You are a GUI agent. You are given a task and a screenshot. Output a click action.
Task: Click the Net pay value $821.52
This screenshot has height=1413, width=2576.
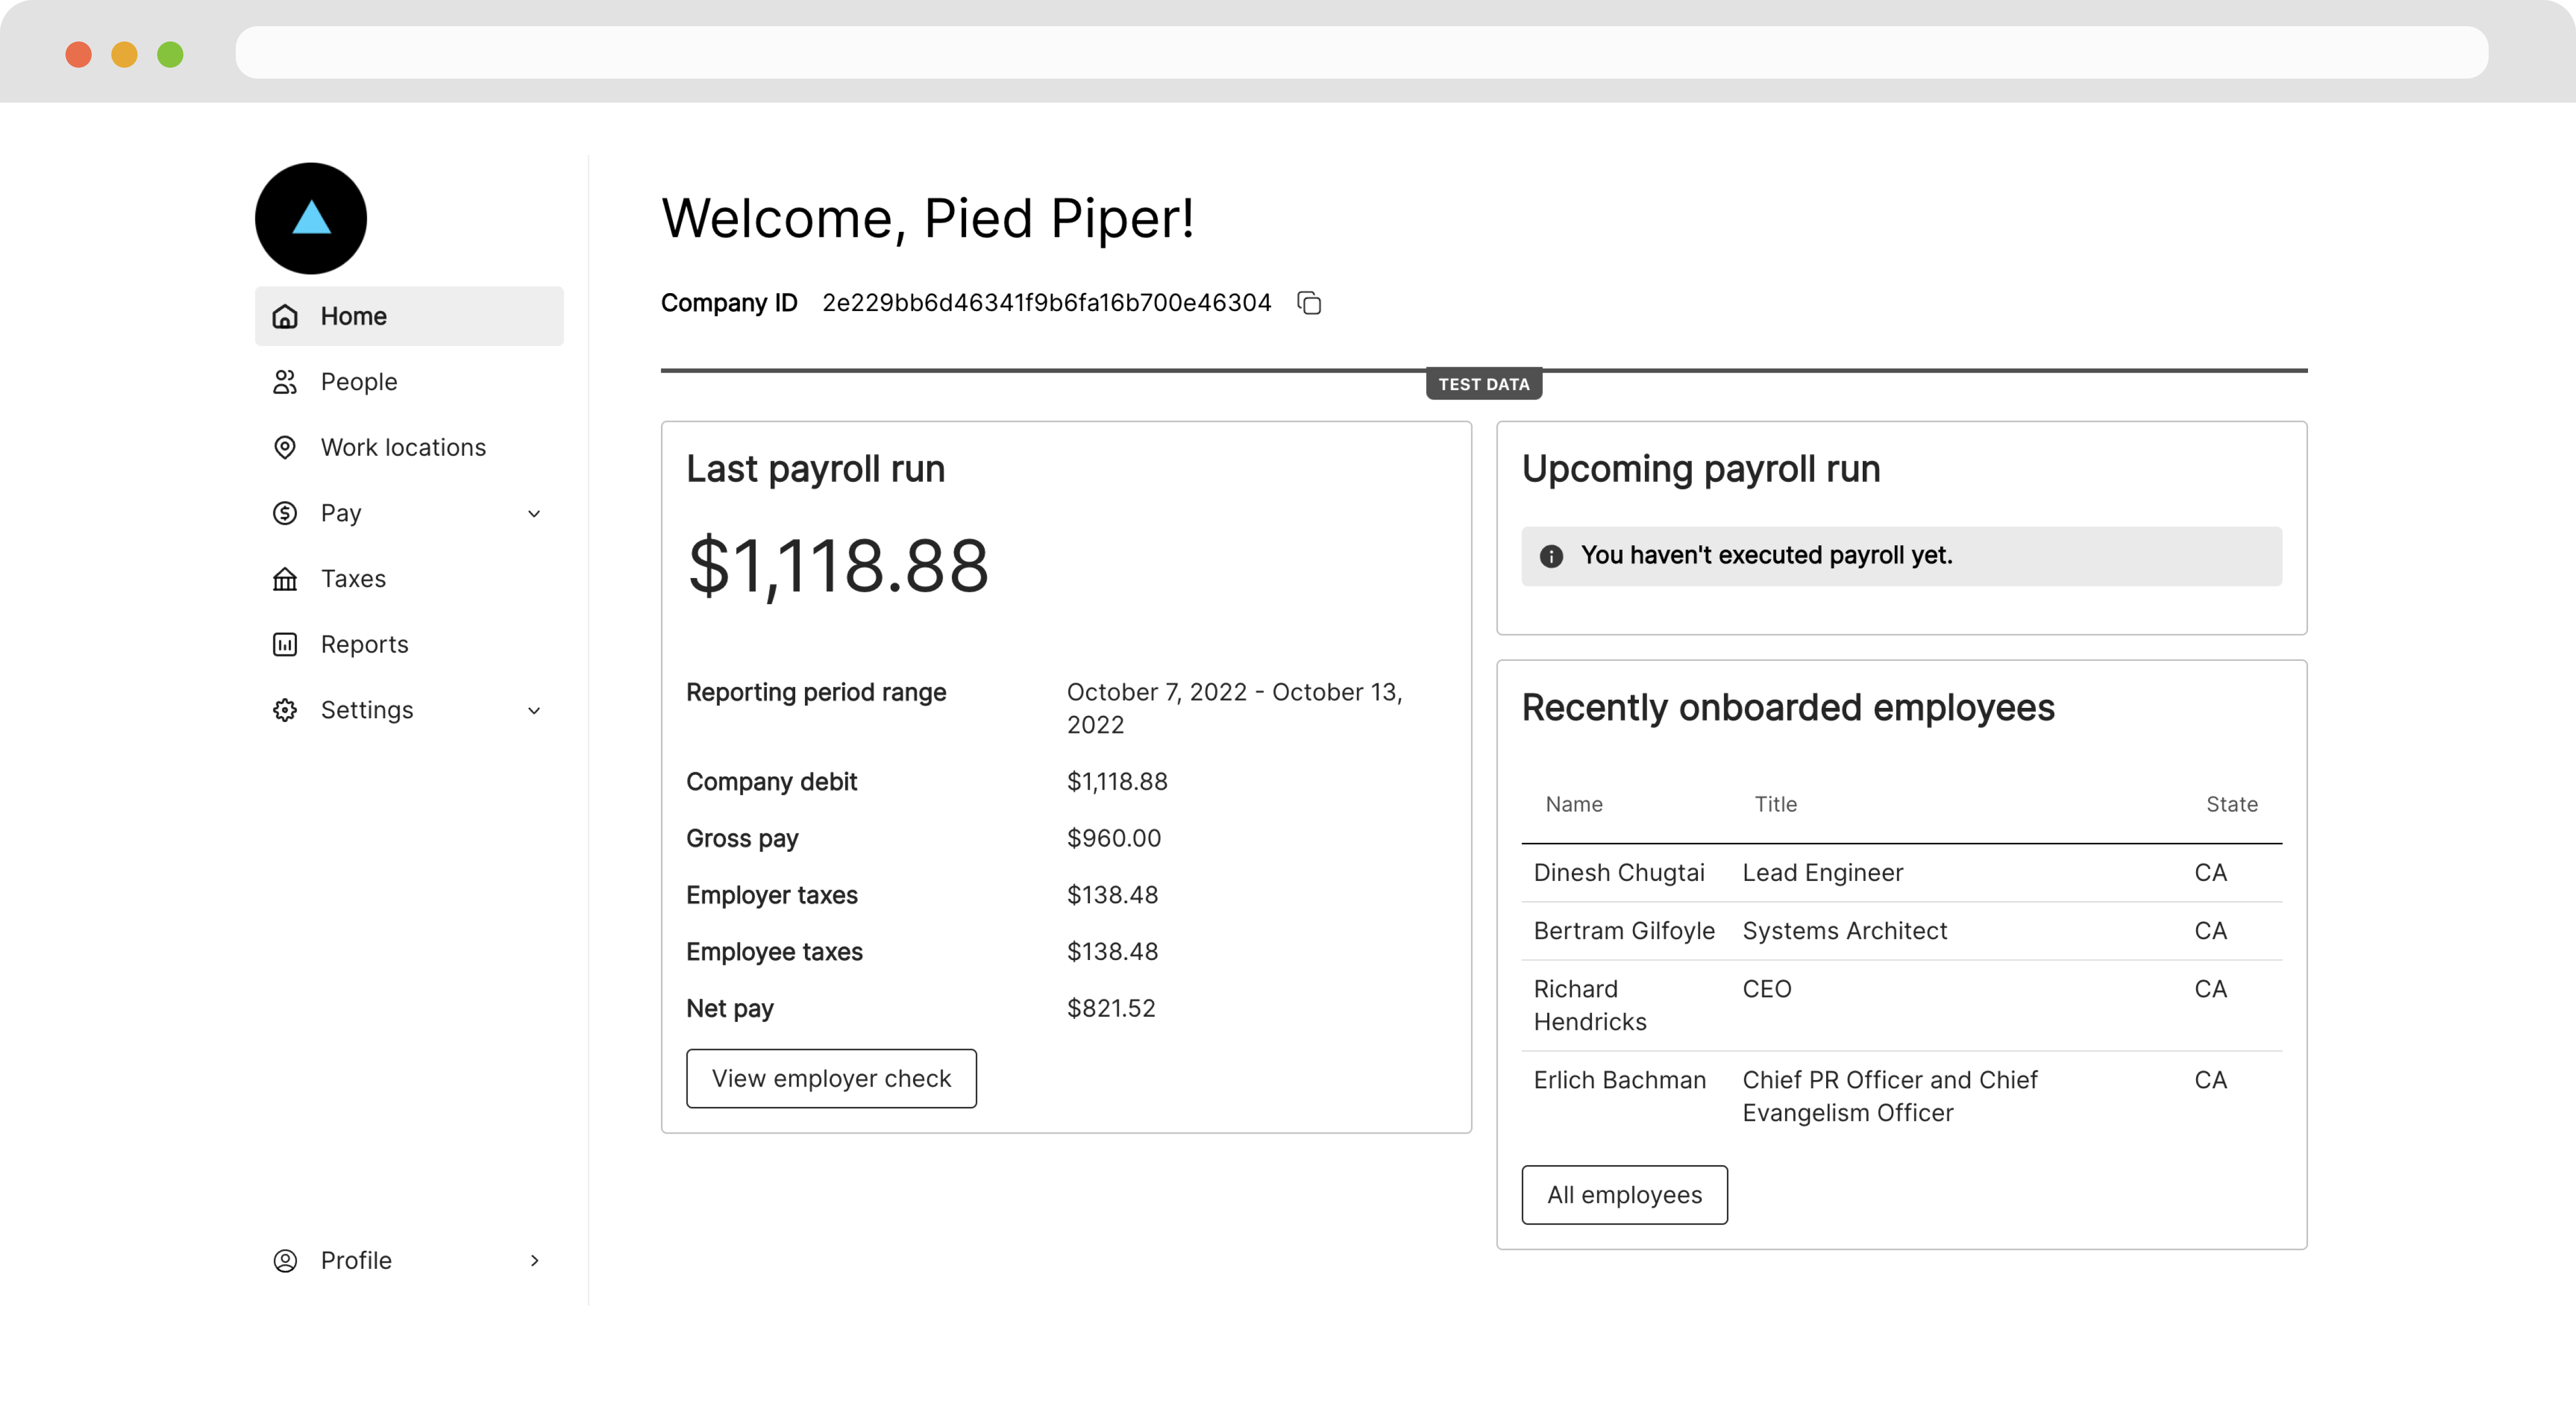1111,1008
